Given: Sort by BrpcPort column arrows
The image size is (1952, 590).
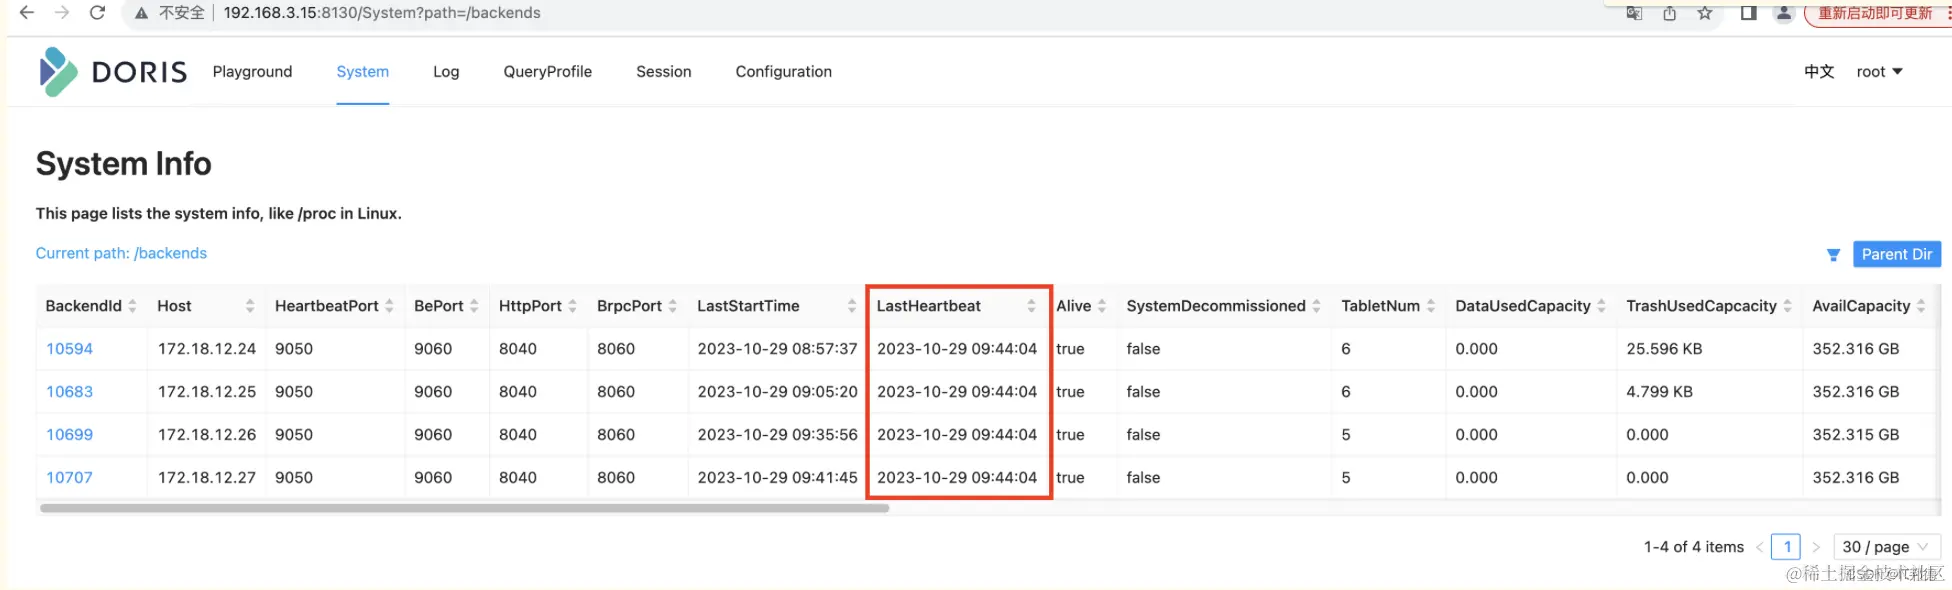Looking at the screenshot, I should [x=672, y=306].
